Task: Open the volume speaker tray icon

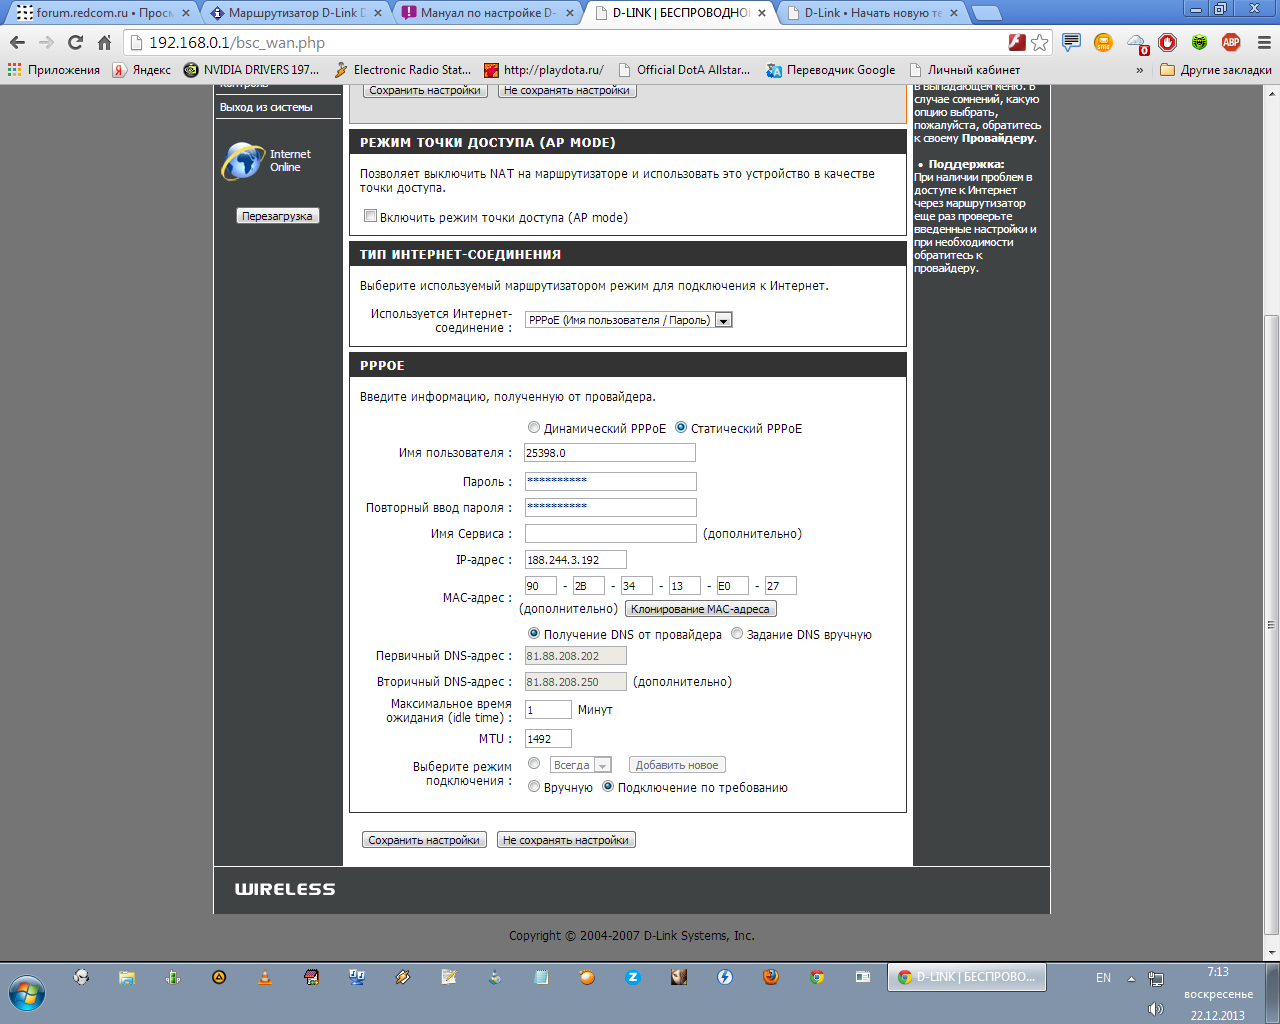Action: click(1156, 1009)
